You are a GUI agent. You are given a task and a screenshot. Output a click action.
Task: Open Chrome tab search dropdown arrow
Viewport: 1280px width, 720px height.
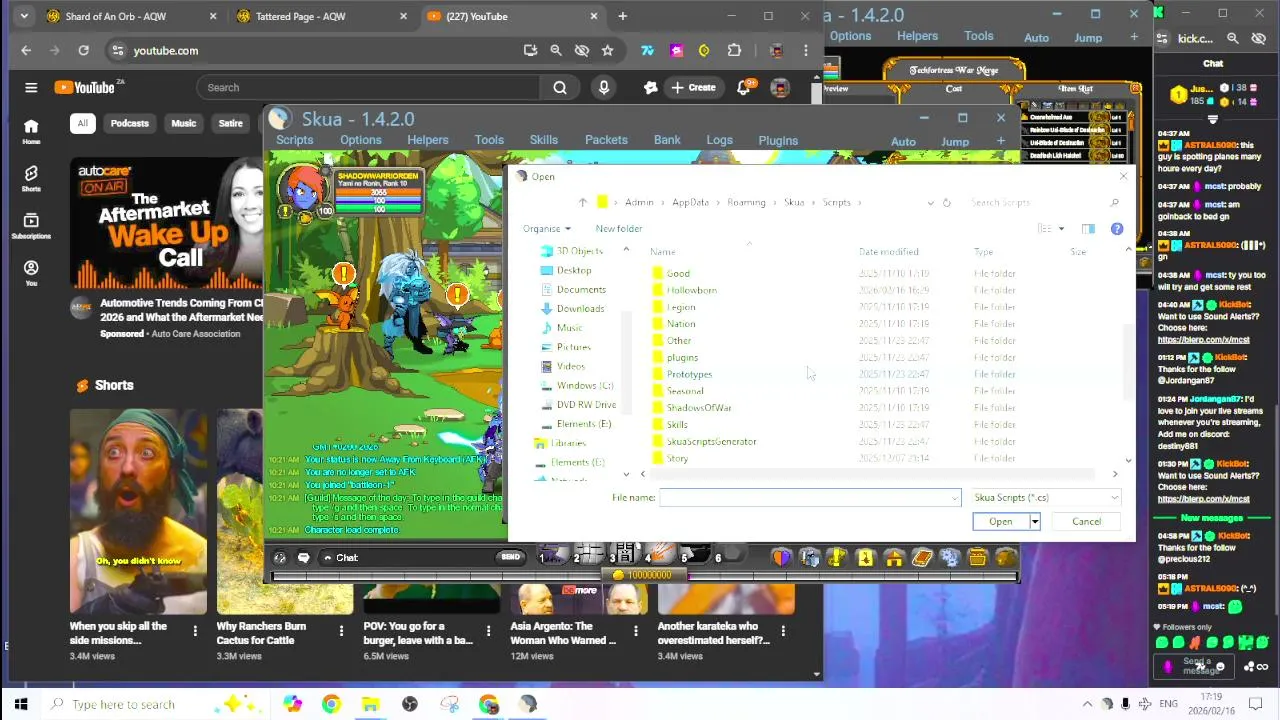[24, 16]
